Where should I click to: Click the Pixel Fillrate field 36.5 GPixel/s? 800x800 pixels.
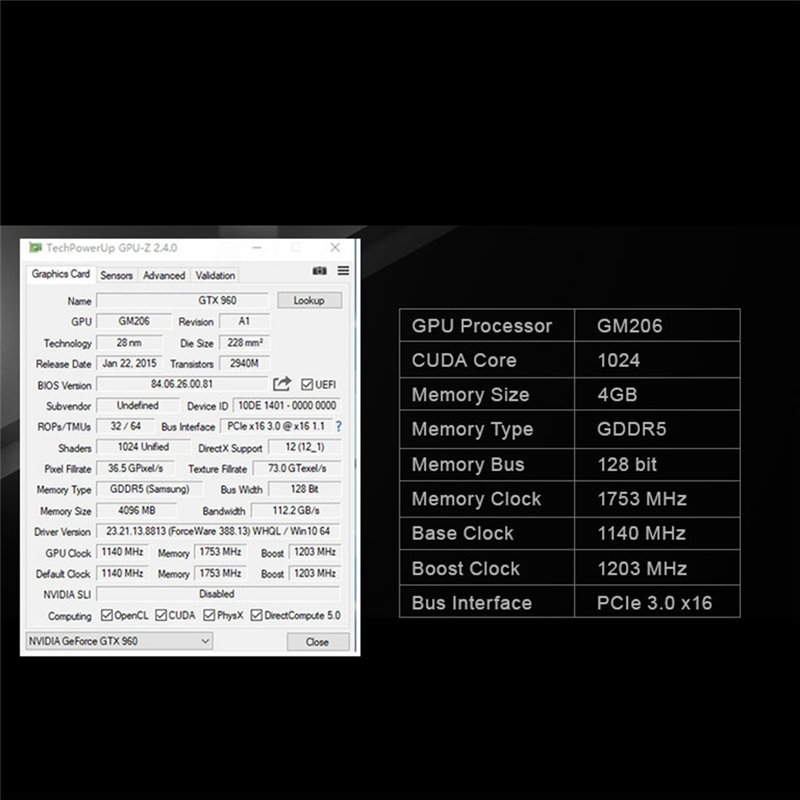[x=135, y=468]
